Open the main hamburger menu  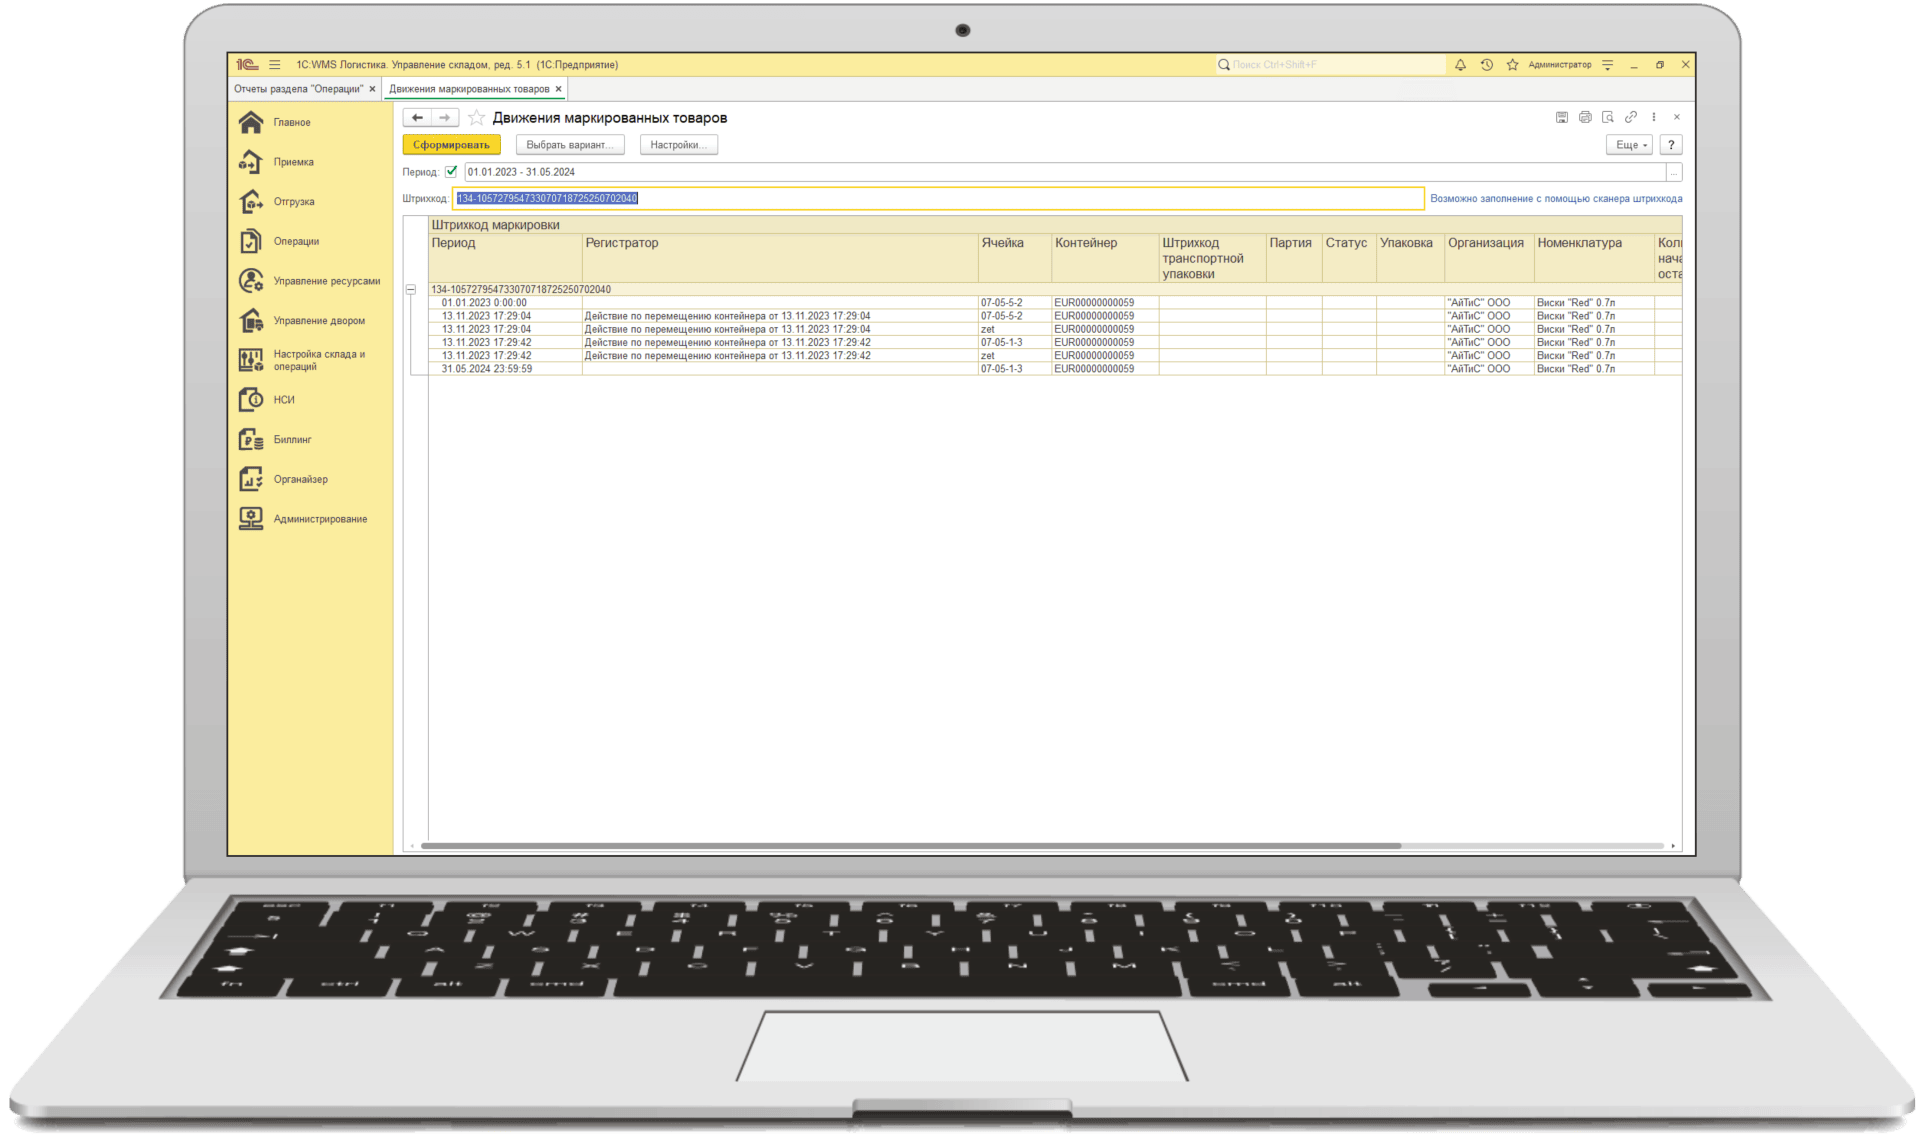275,65
